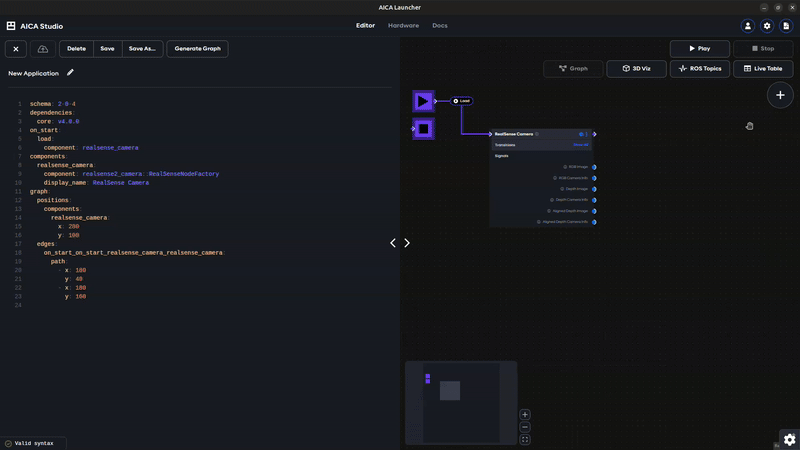Switch to the Editor tab

pyautogui.click(x=365, y=26)
